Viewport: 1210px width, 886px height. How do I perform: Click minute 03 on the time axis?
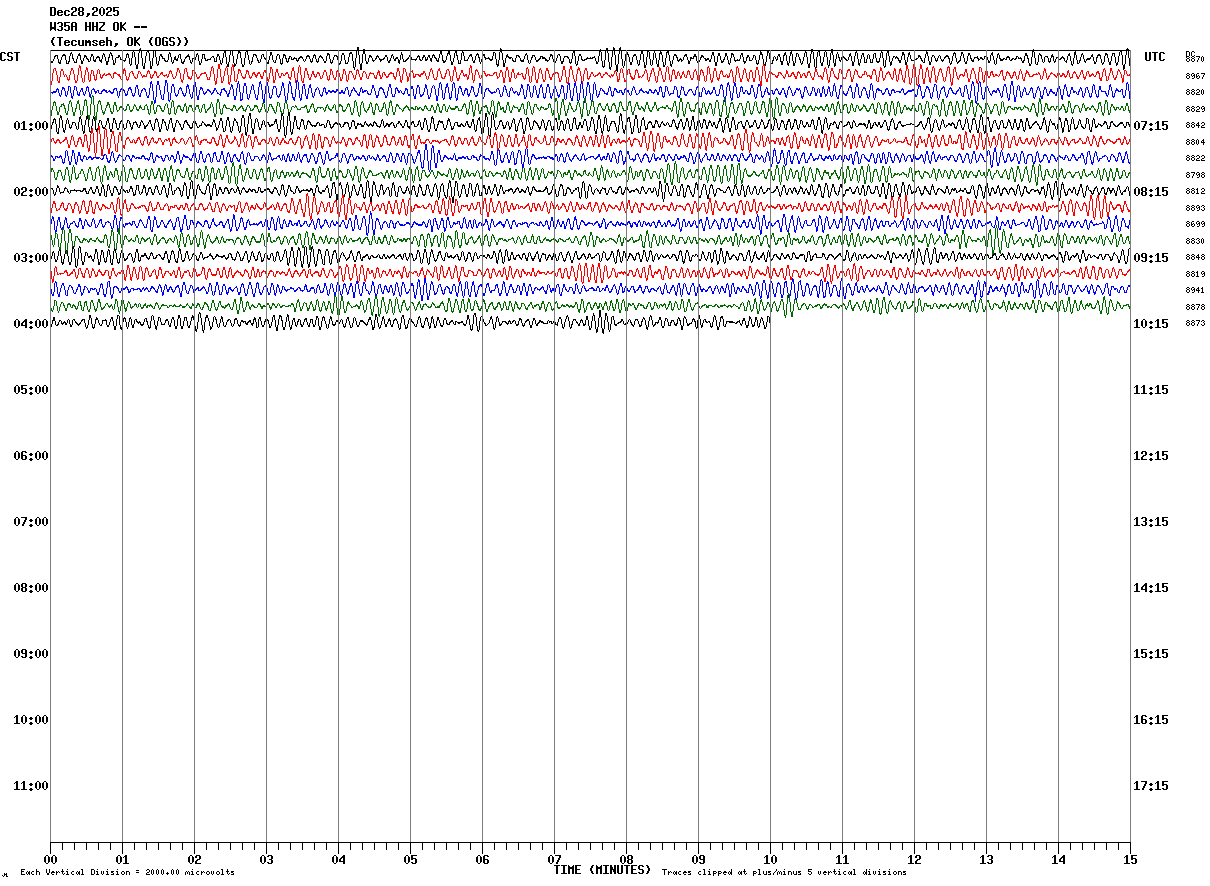click(x=266, y=859)
